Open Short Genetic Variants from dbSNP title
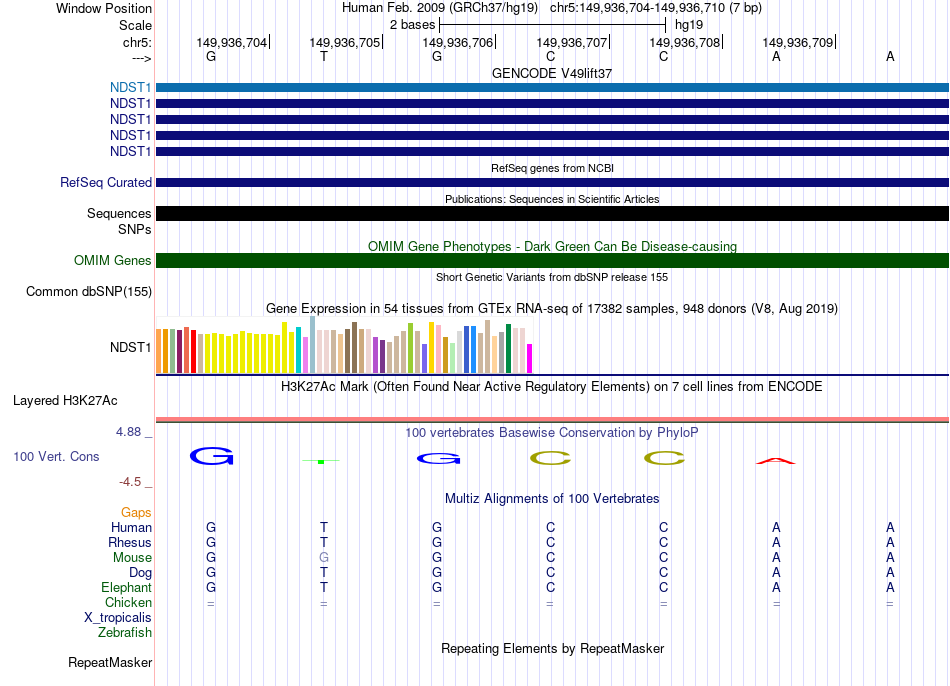 [552, 277]
